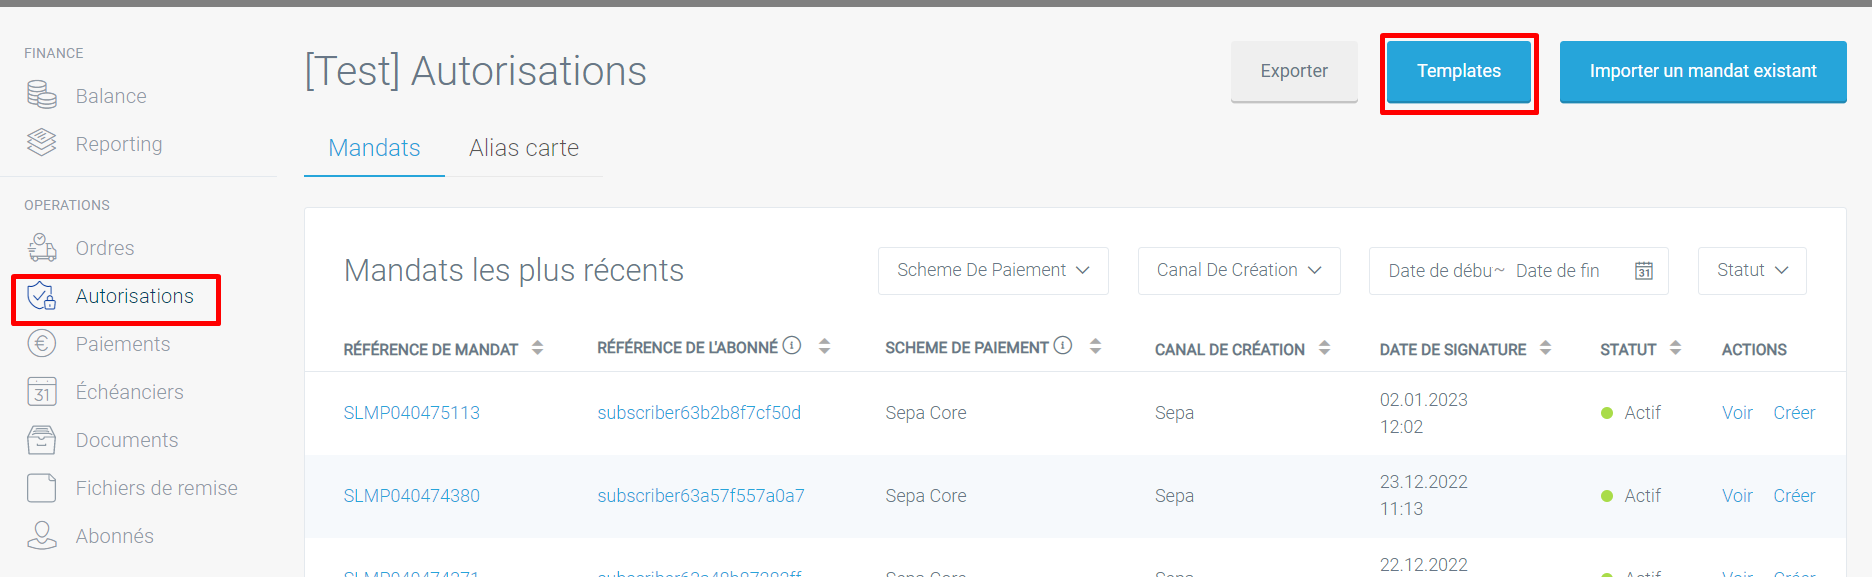This screenshot has width=1872, height=577.
Task: Sort by Scheme de paiement column
Action: [x=1095, y=346]
